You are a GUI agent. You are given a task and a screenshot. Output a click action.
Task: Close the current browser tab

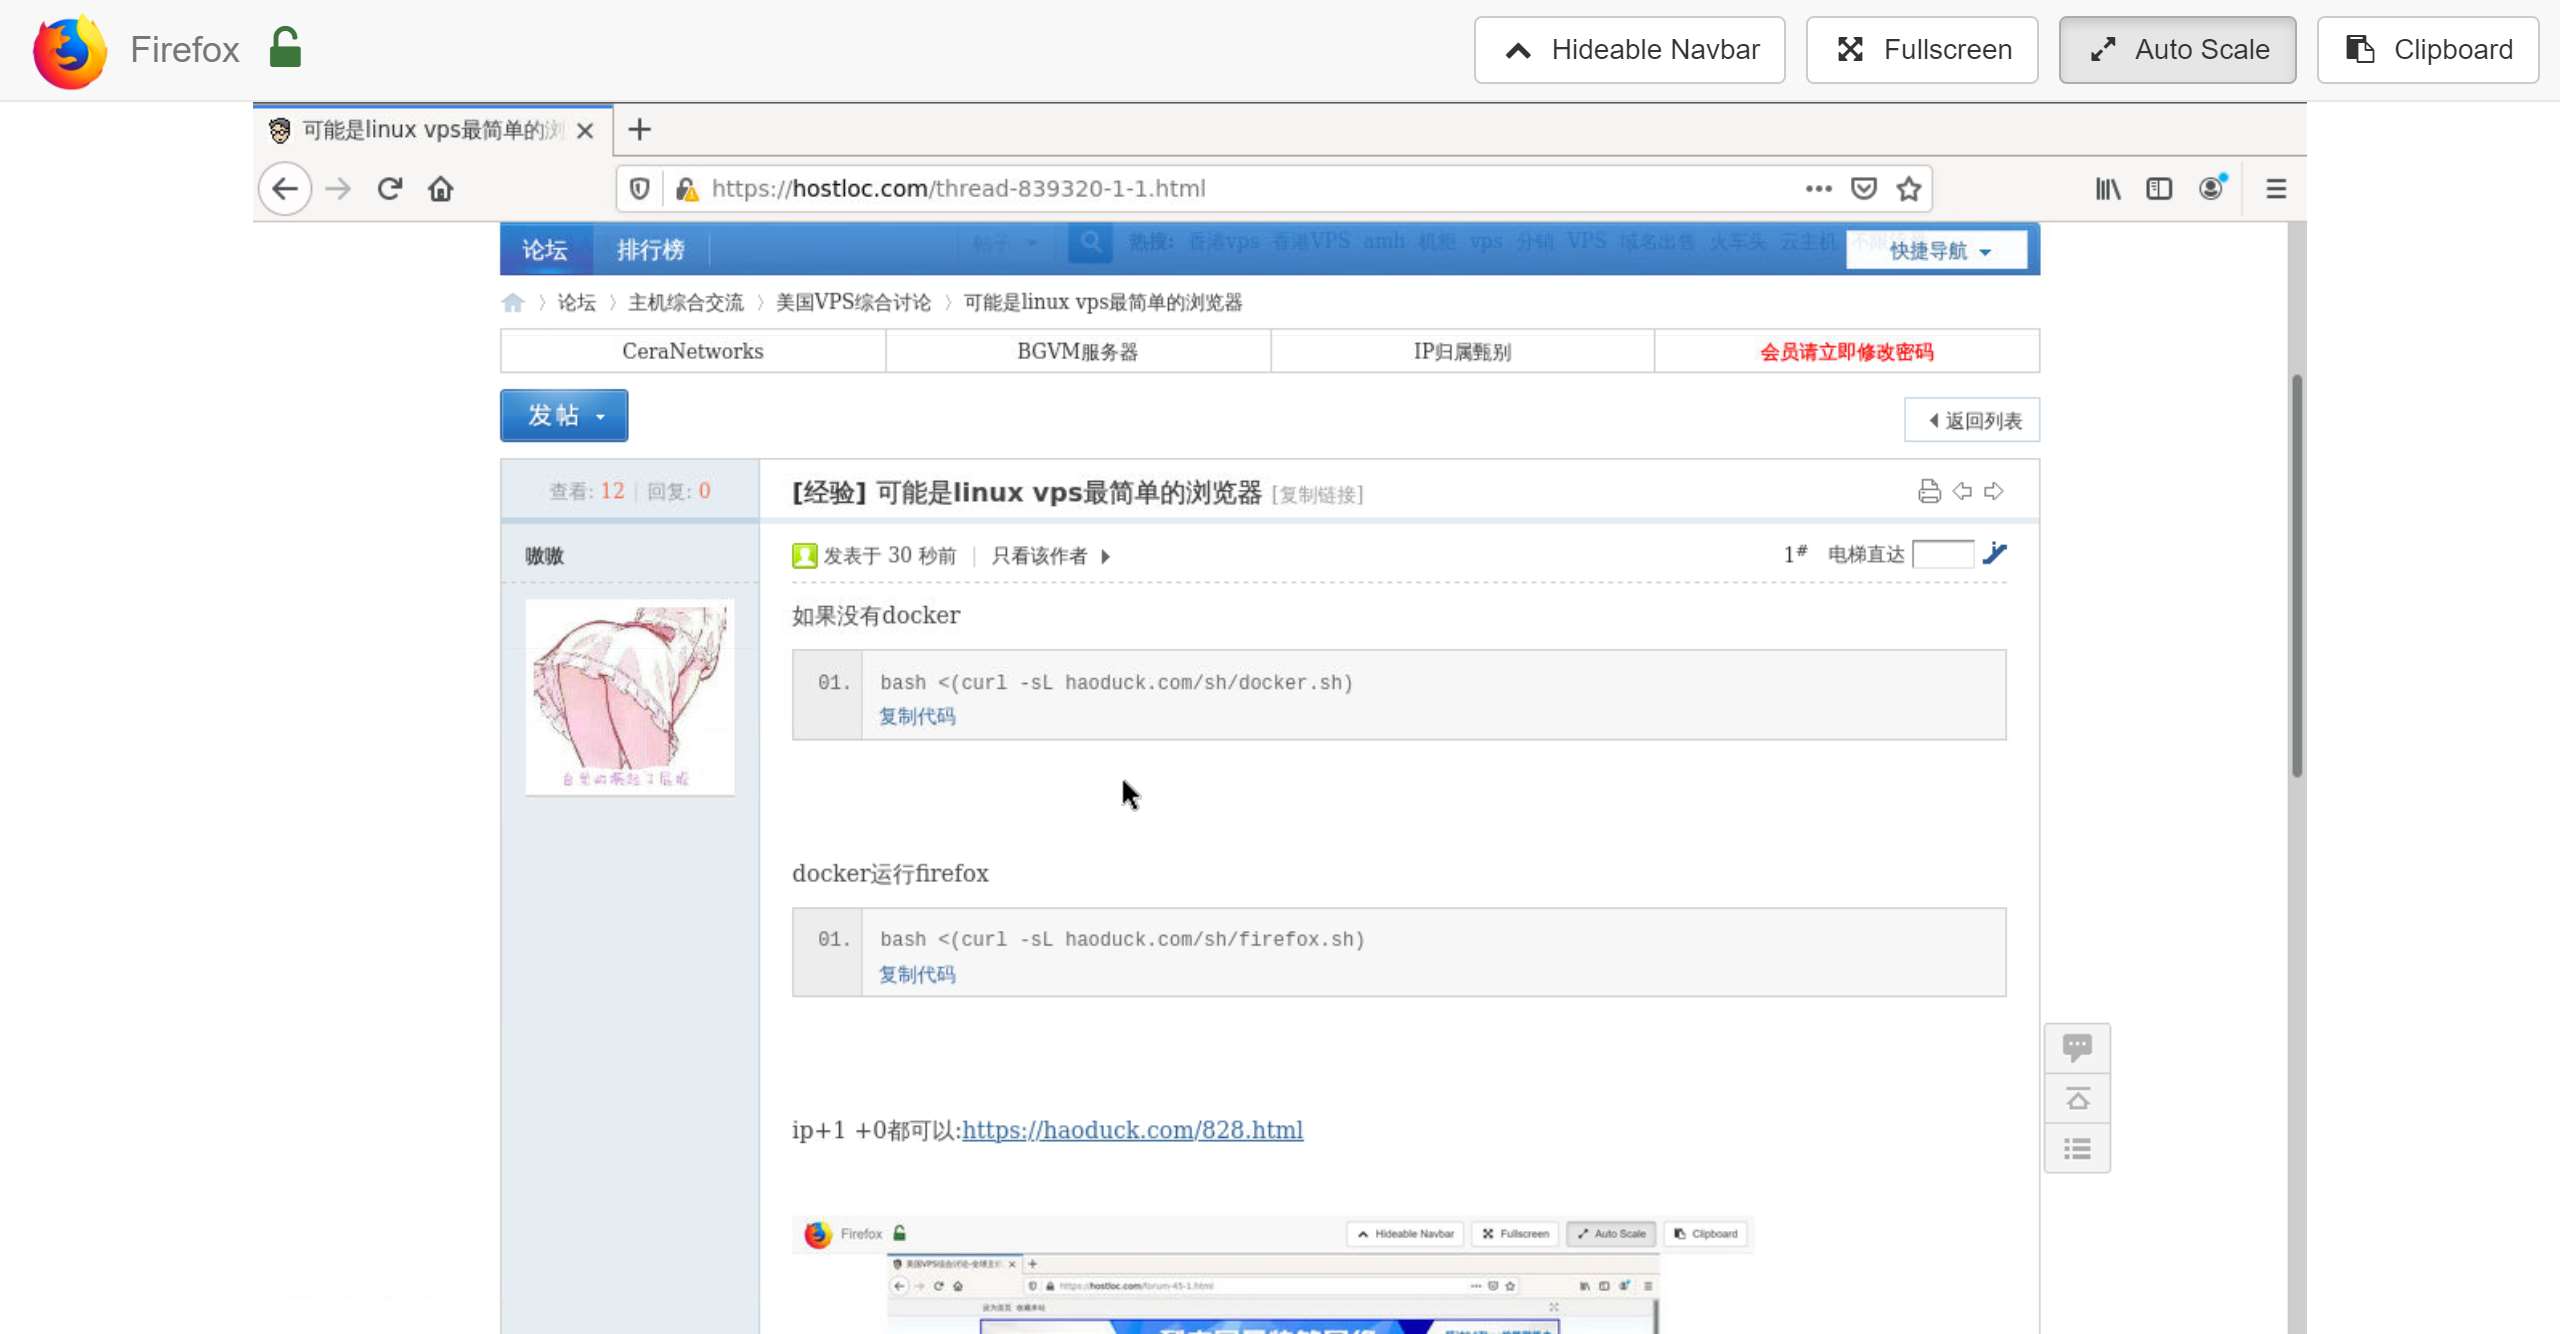click(x=585, y=131)
